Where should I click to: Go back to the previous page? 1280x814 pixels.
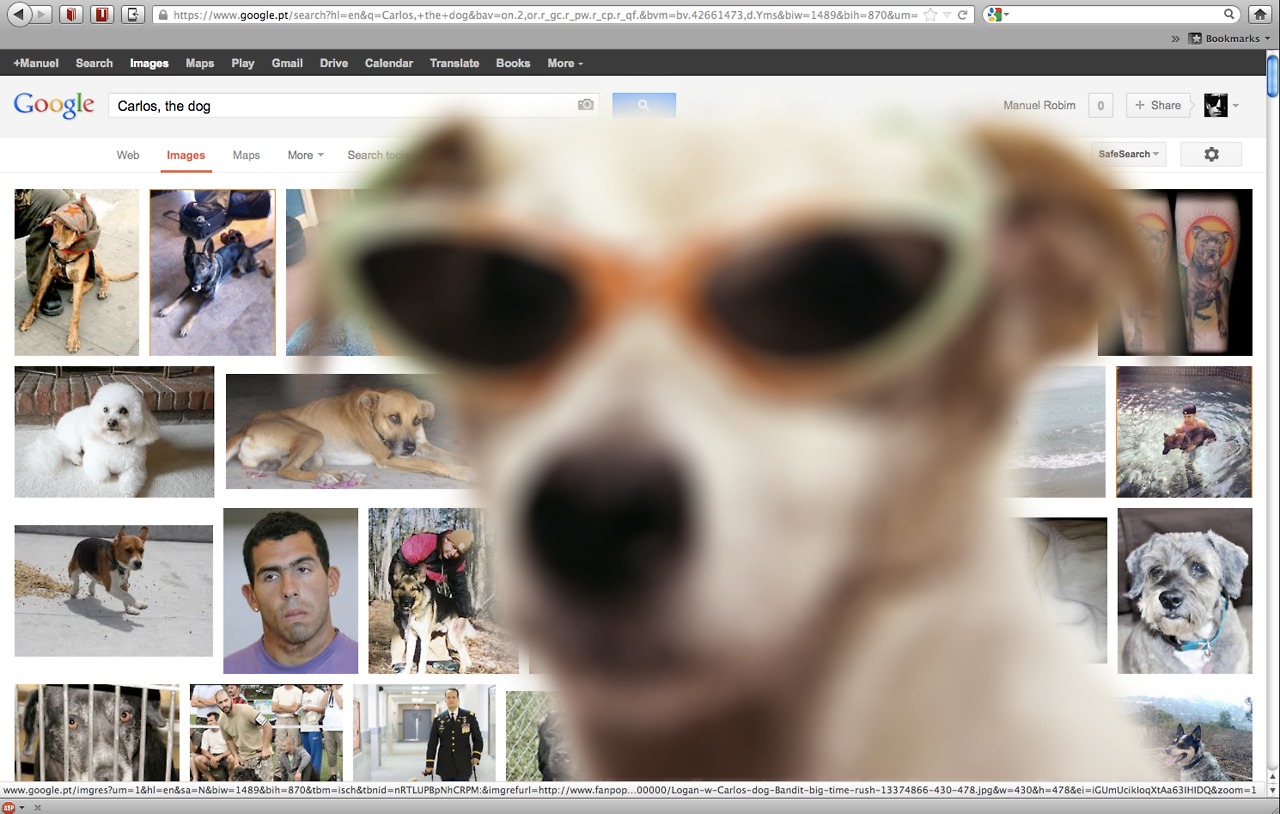[x=18, y=15]
